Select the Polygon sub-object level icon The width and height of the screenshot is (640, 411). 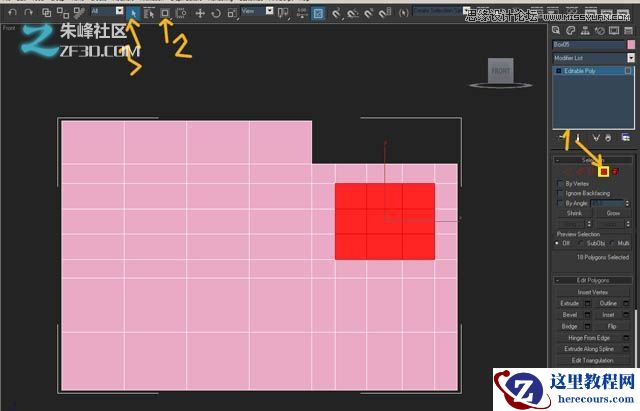click(604, 171)
